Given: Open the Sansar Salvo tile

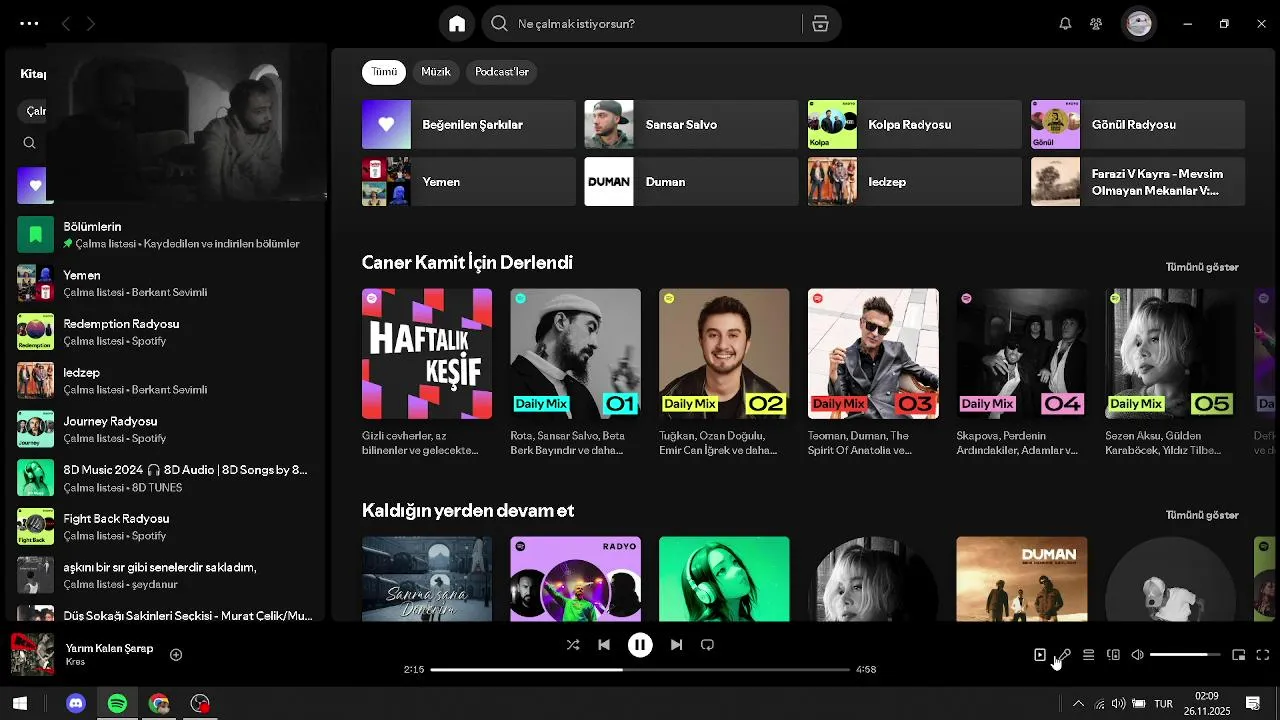Looking at the screenshot, I should [691, 125].
